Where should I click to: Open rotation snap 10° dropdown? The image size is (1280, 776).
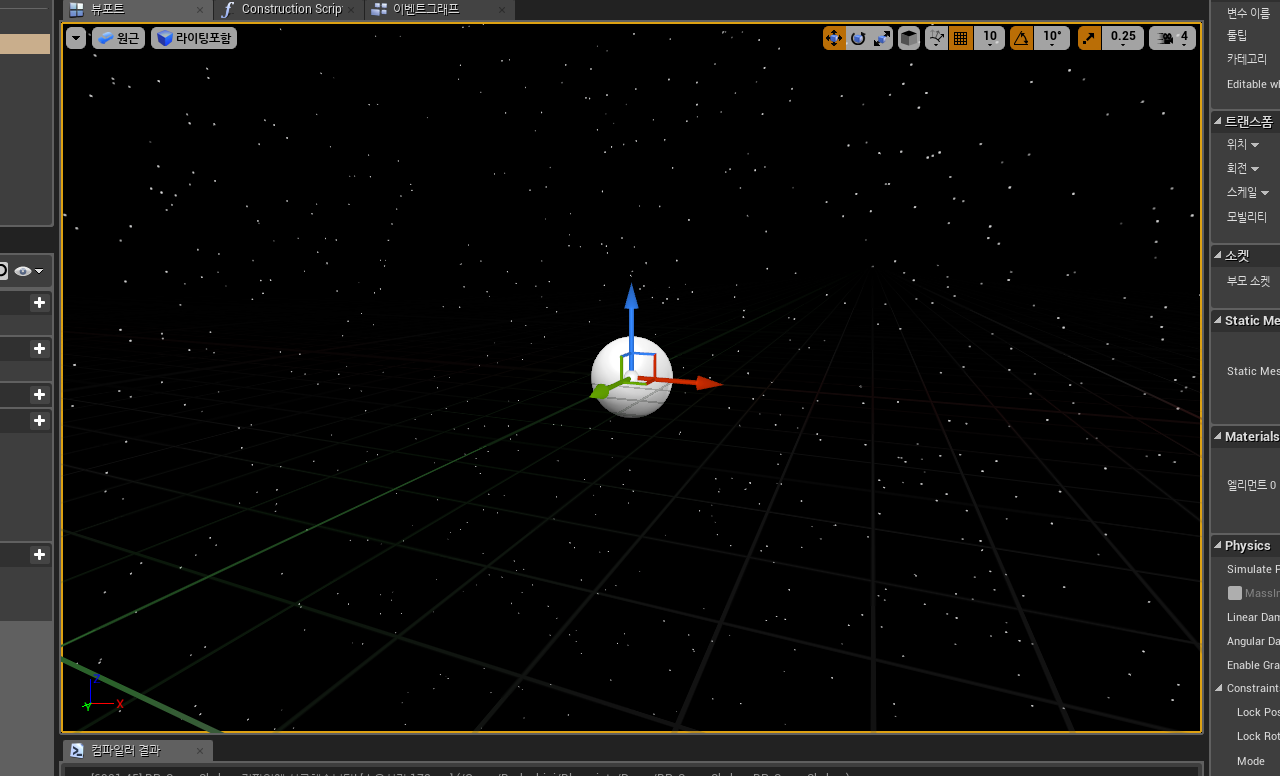pos(1052,38)
